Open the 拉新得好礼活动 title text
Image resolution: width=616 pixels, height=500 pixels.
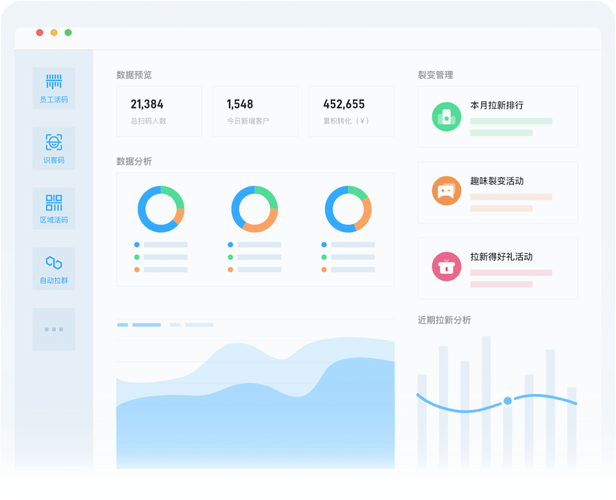point(501,257)
